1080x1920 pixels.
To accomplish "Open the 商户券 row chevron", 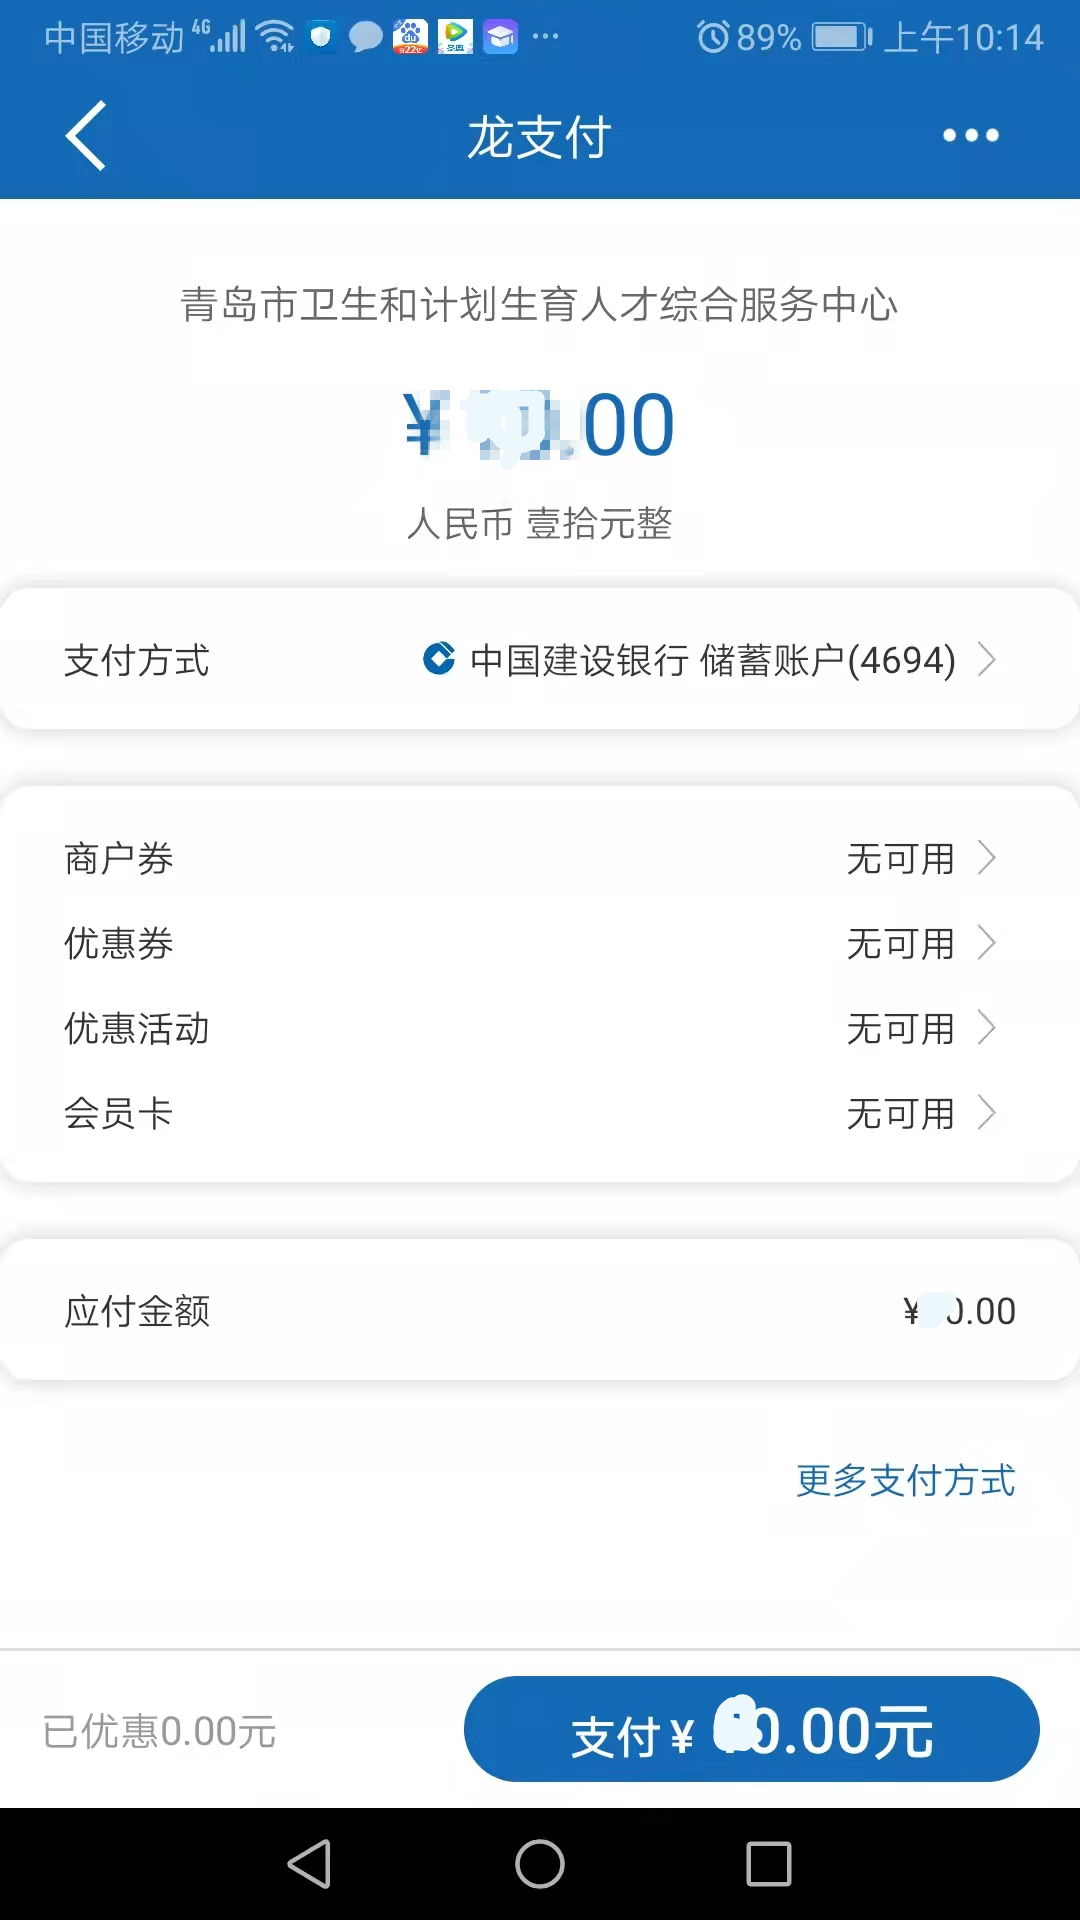I will coord(987,858).
